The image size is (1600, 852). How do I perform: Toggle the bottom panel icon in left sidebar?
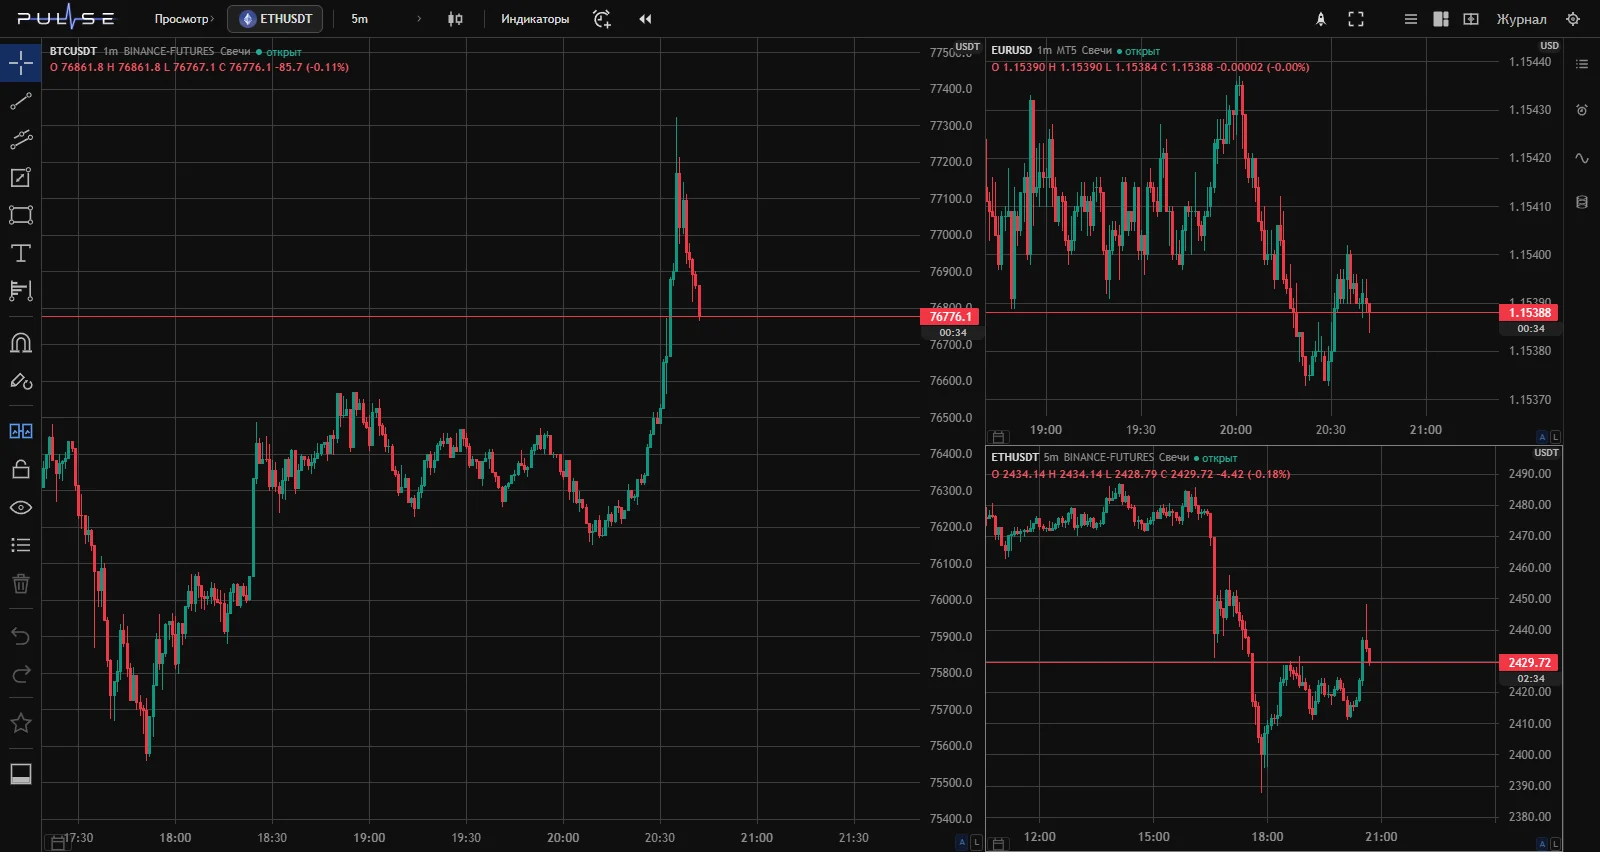click(20, 773)
